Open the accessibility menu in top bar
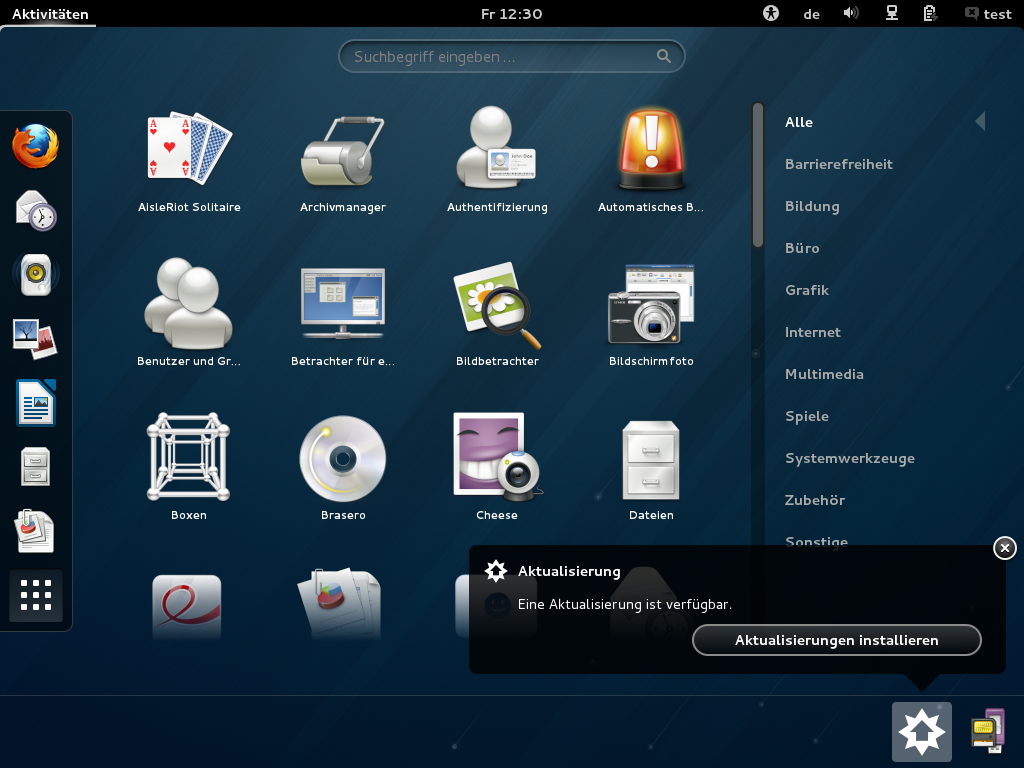The height and width of the screenshot is (768, 1024). [771, 13]
